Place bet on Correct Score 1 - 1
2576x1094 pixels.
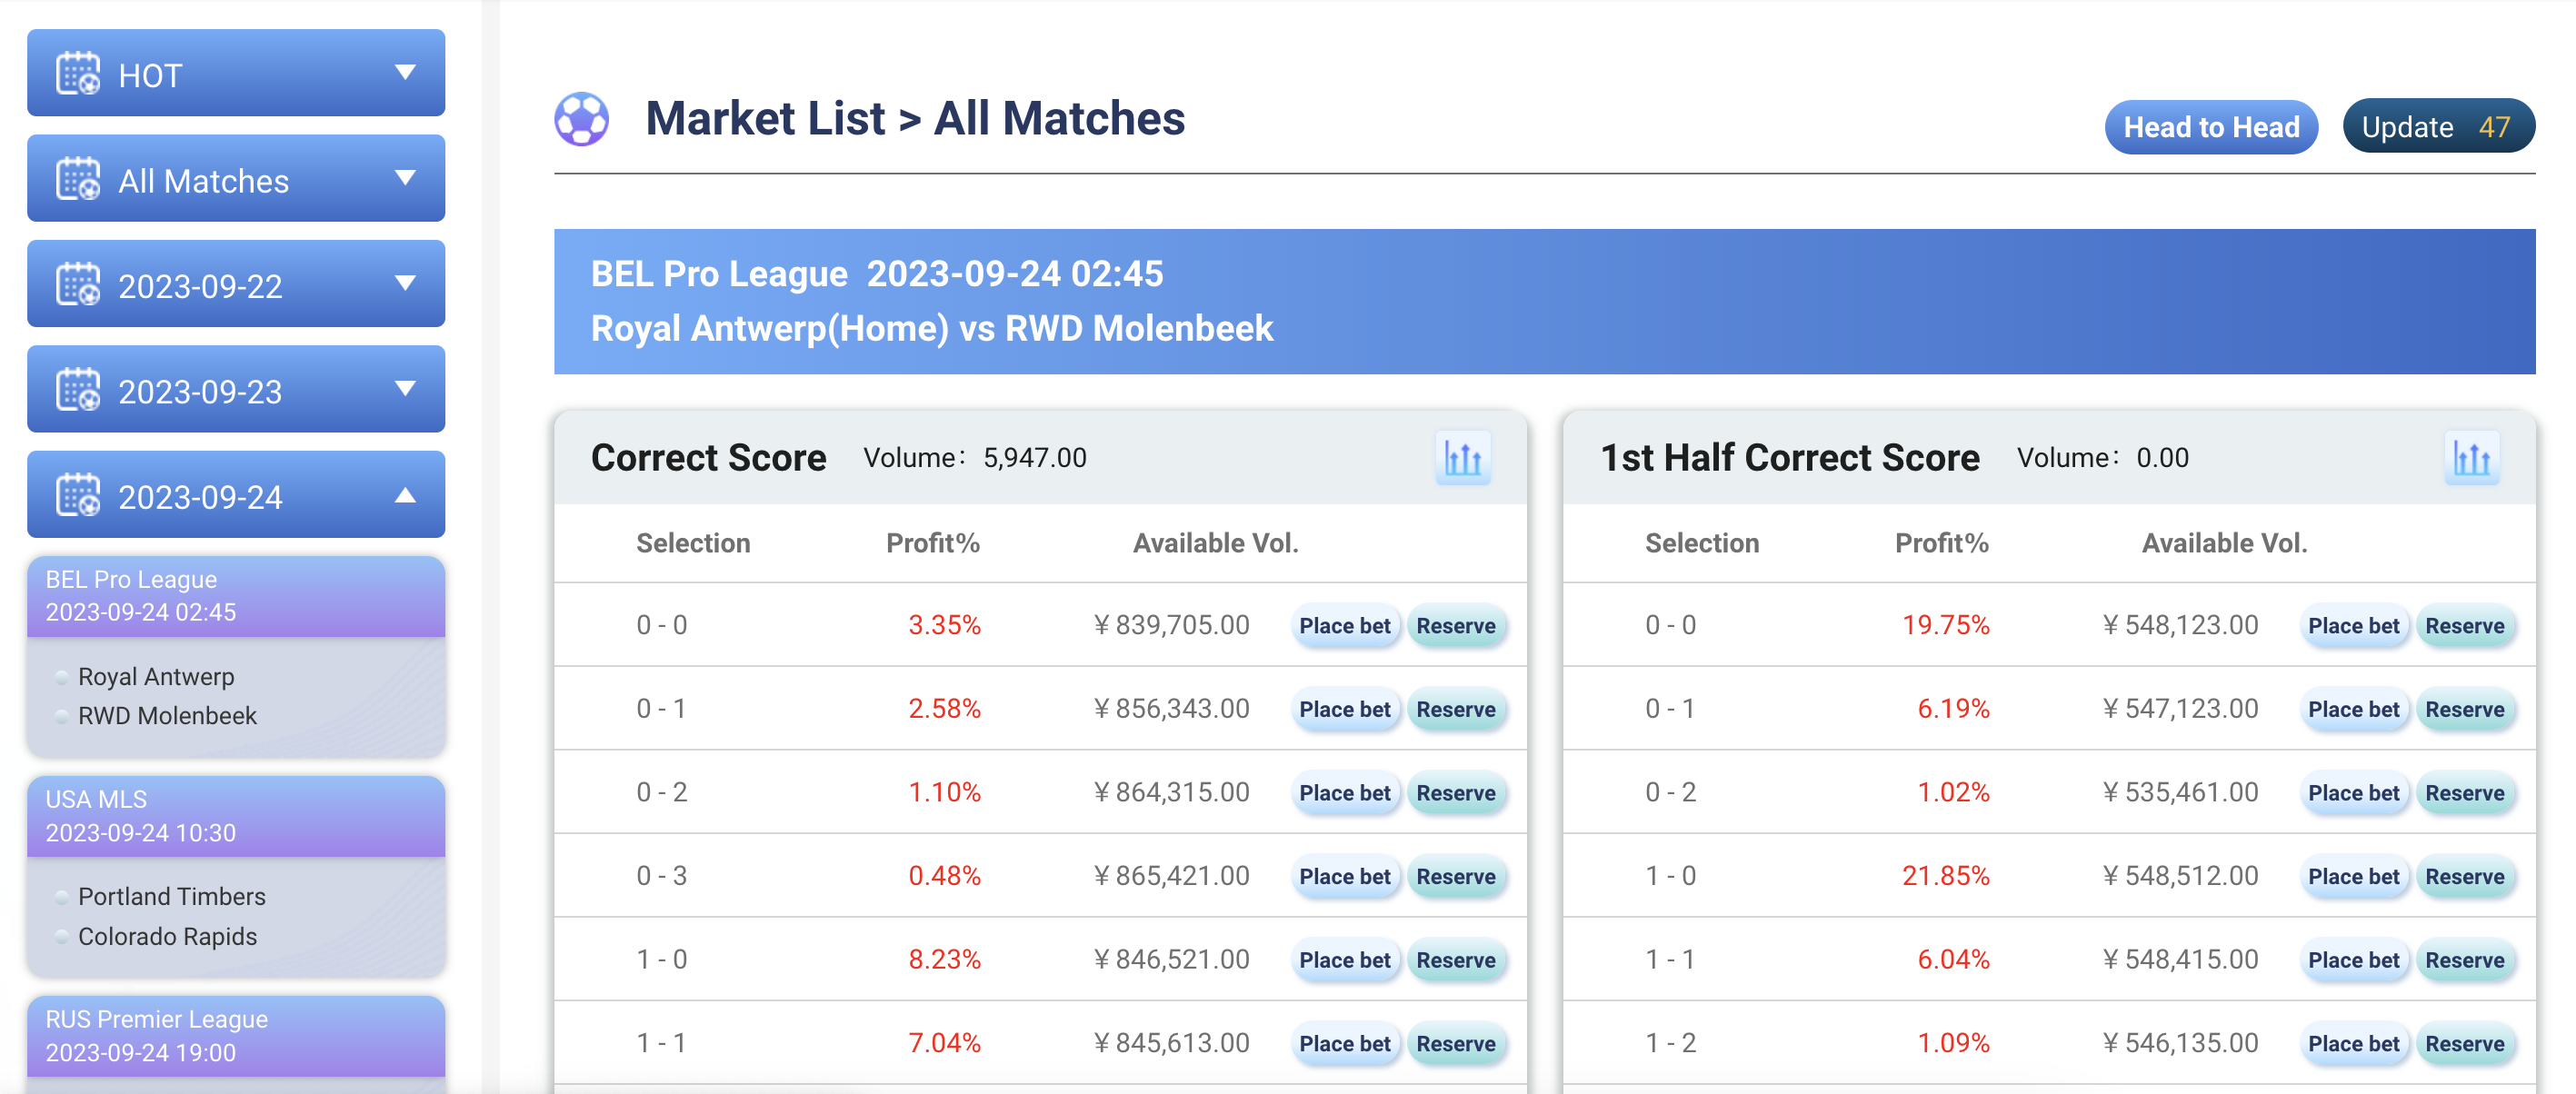click(1345, 1044)
